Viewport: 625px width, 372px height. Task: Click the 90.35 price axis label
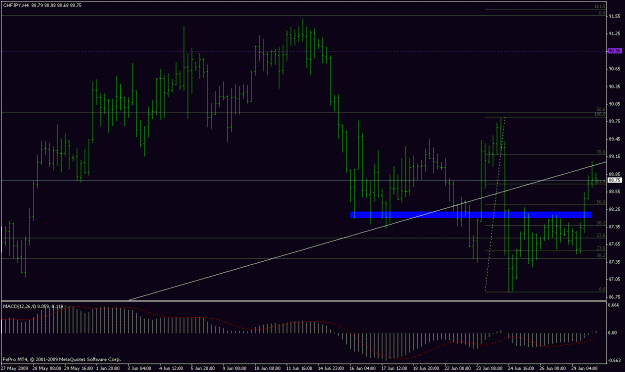click(614, 86)
